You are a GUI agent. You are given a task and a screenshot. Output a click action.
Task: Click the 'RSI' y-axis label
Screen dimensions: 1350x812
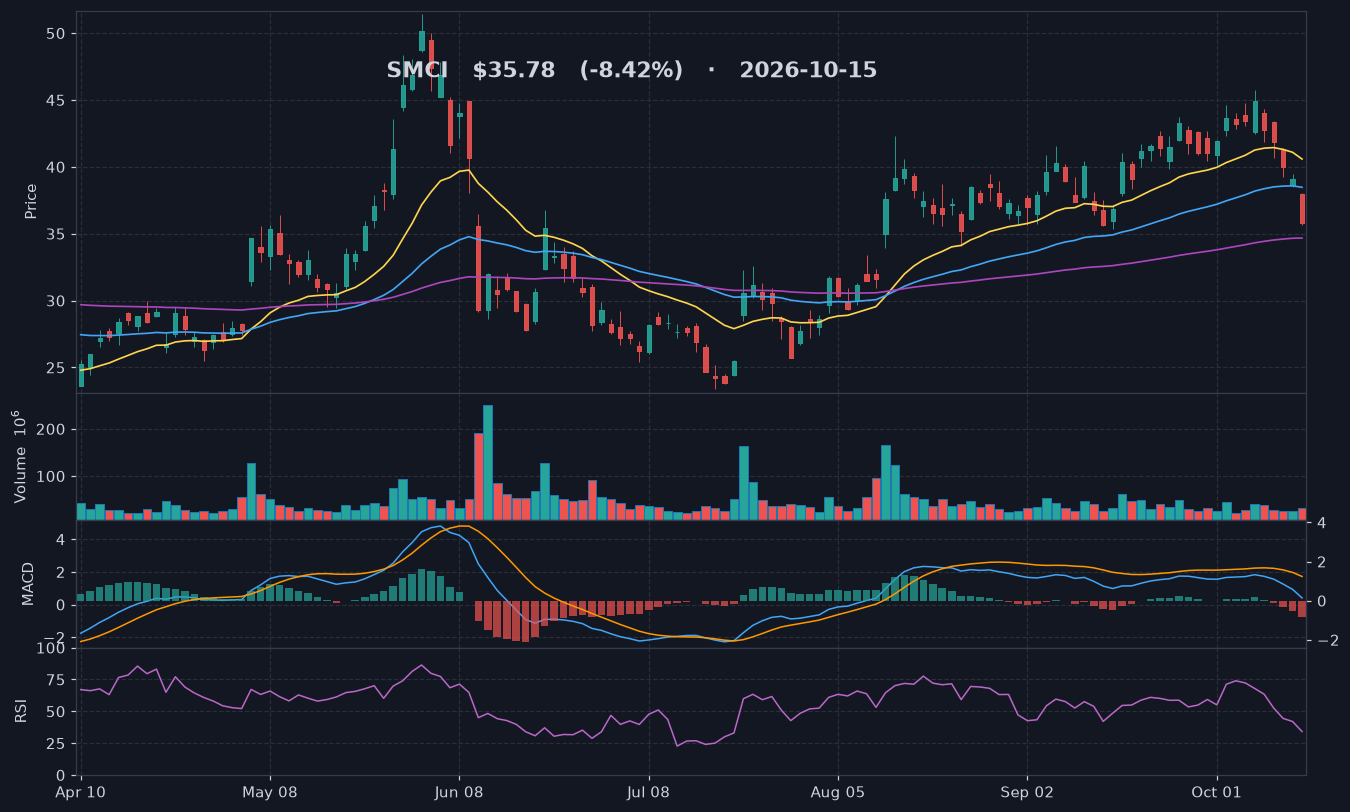21,711
